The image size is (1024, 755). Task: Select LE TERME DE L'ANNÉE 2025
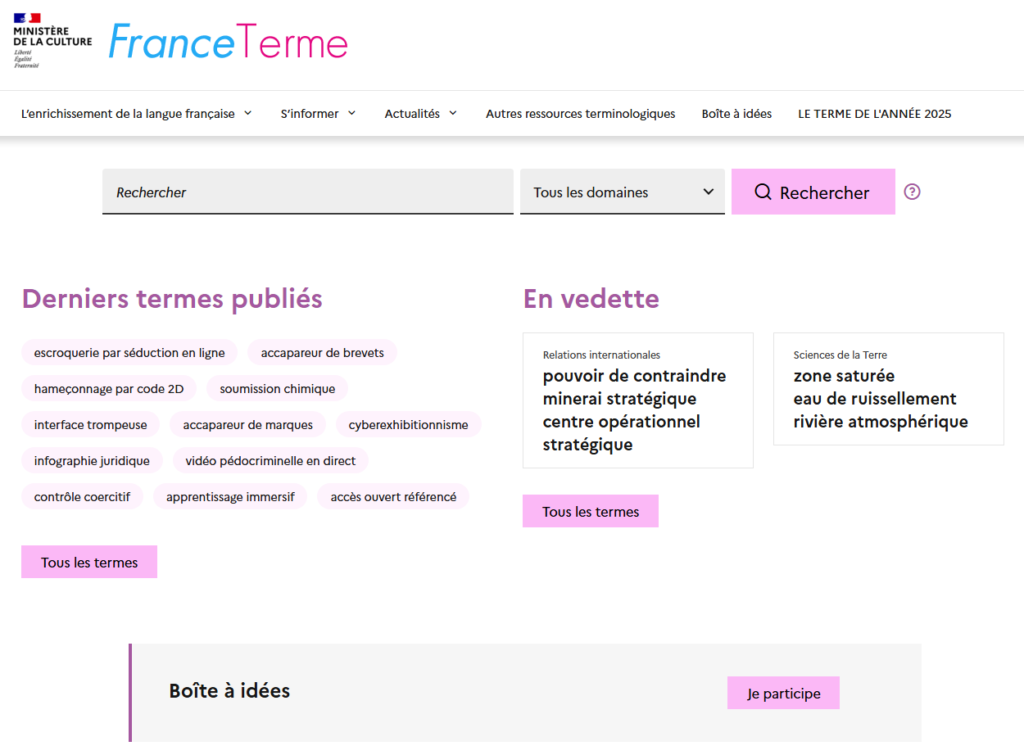874,114
